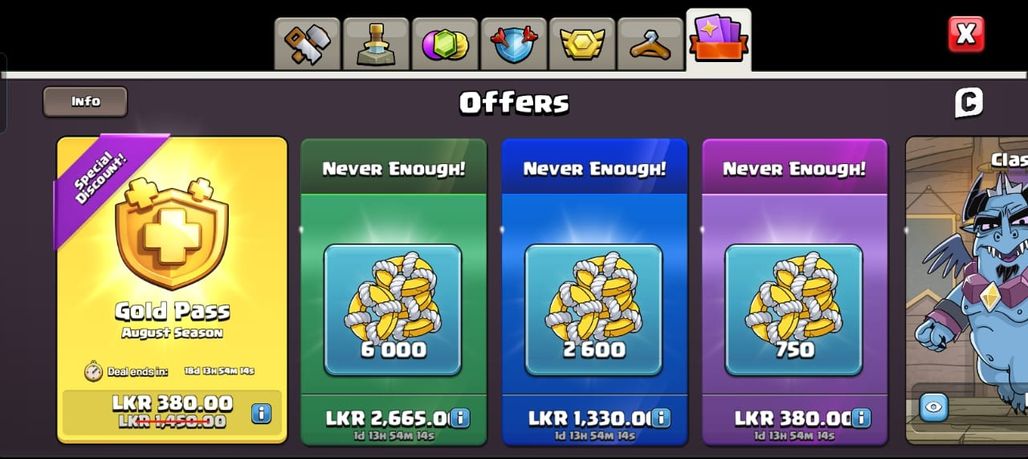Select the purple cards offers tab
1028x459 pixels.
click(x=718, y=39)
